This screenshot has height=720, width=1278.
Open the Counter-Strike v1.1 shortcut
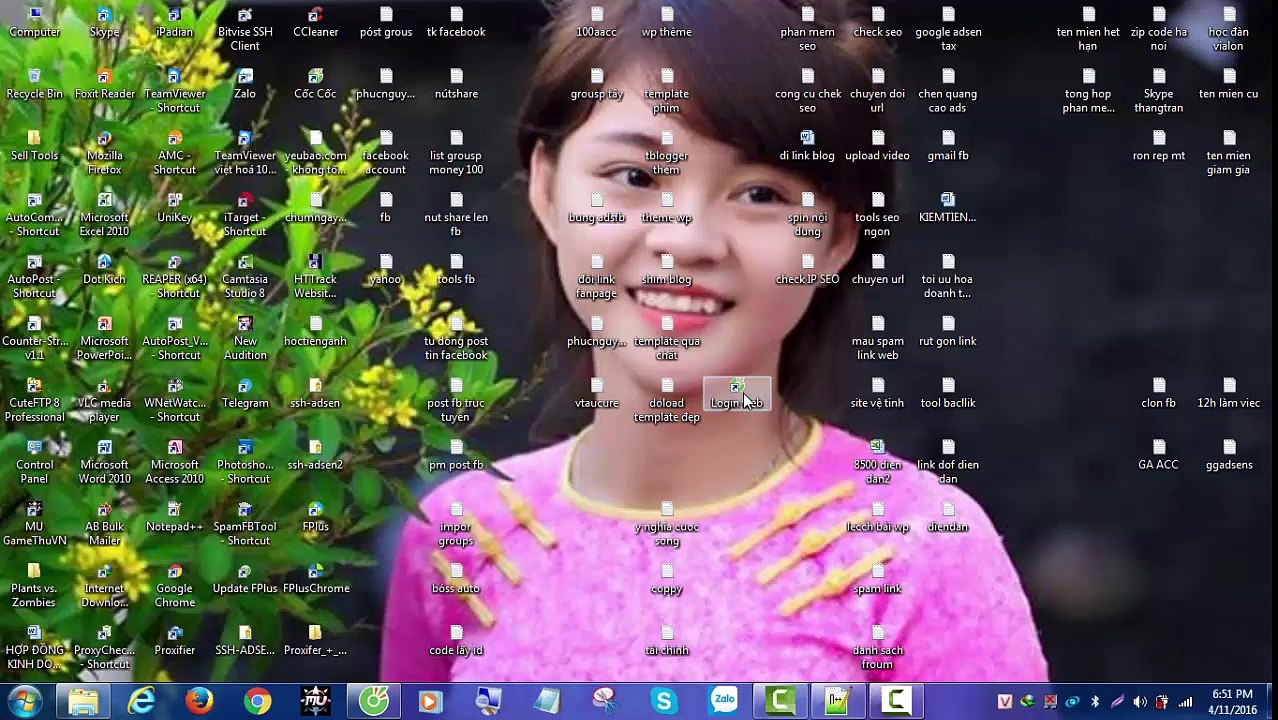pyautogui.click(x=35, y=340)
